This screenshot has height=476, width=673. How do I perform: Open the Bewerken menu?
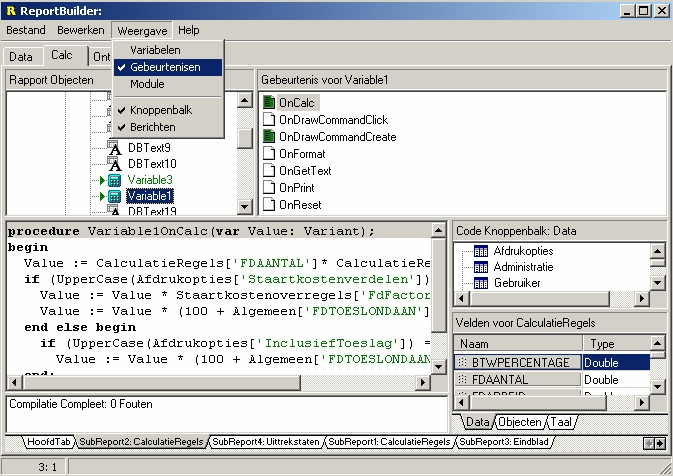[x=81, y=30]
